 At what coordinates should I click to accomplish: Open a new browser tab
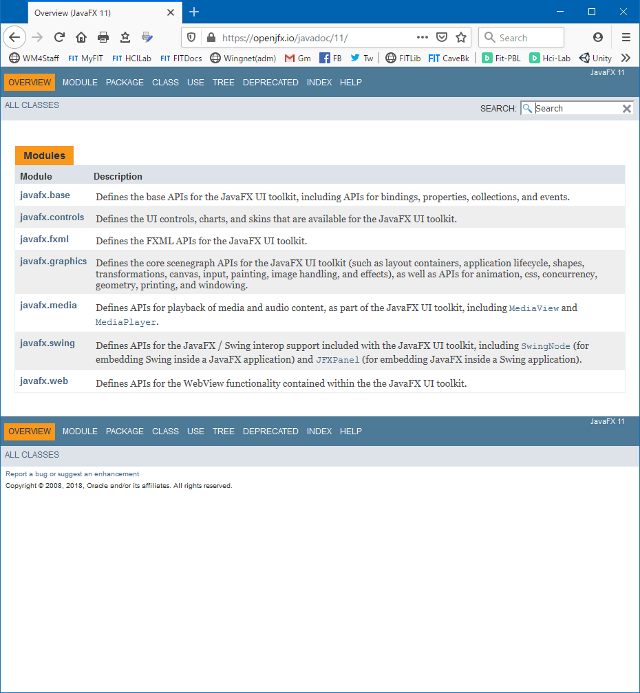click(194, 12)
